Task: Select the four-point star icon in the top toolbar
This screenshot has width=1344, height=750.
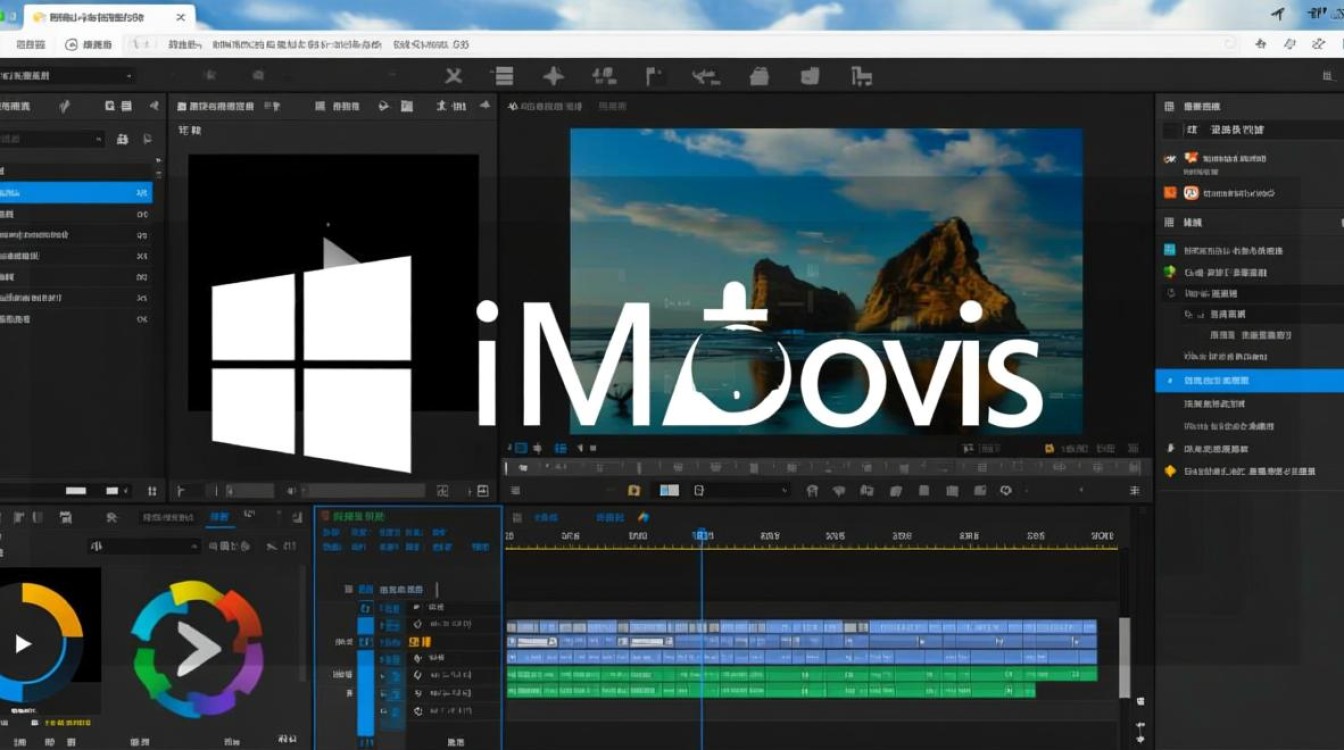Action: coord(553,76)
